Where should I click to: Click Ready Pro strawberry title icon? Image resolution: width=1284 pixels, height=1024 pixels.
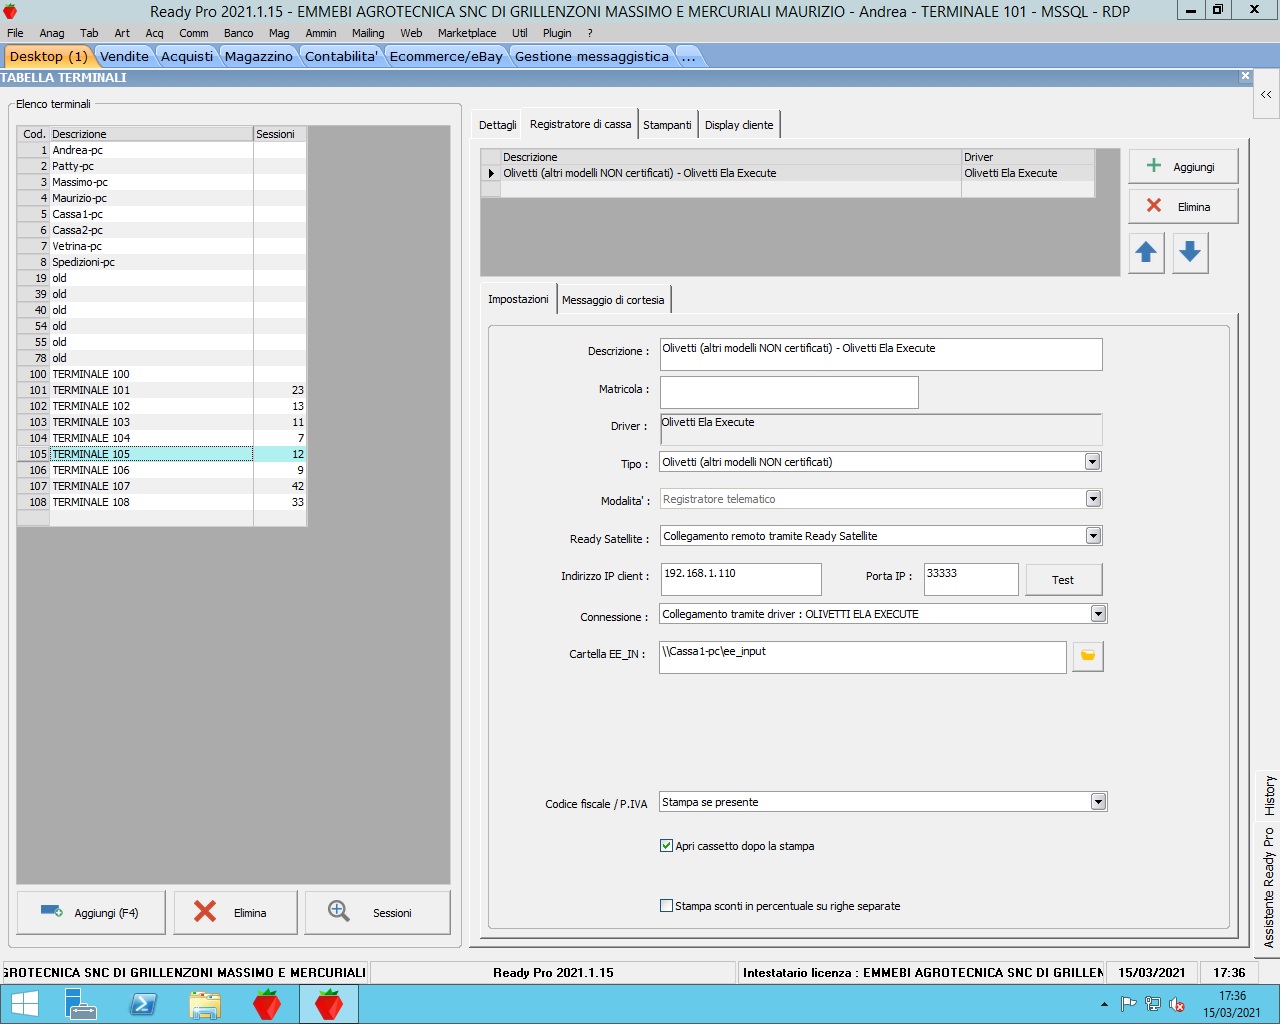pyautogui.click(x=10, y=11)
